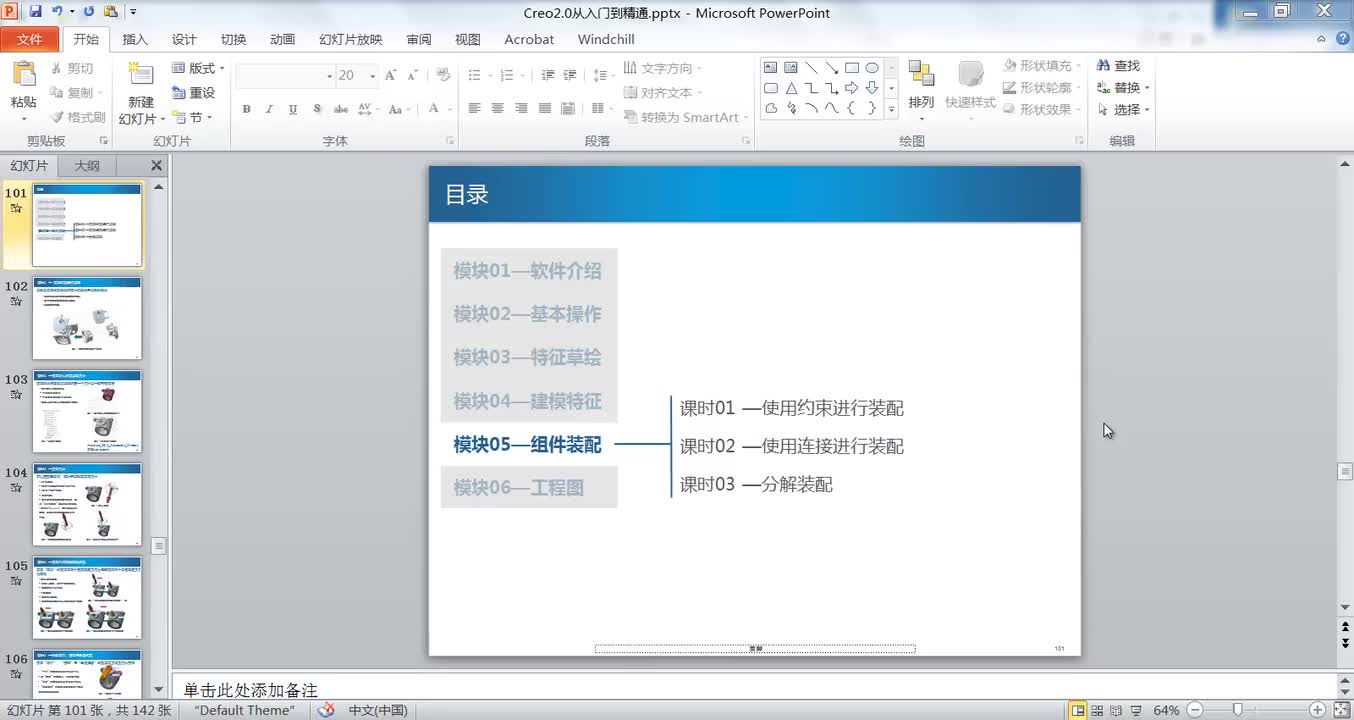1354x720 pixels.
Task: Select slide 104 thumbnail
Action: point(87,504)
